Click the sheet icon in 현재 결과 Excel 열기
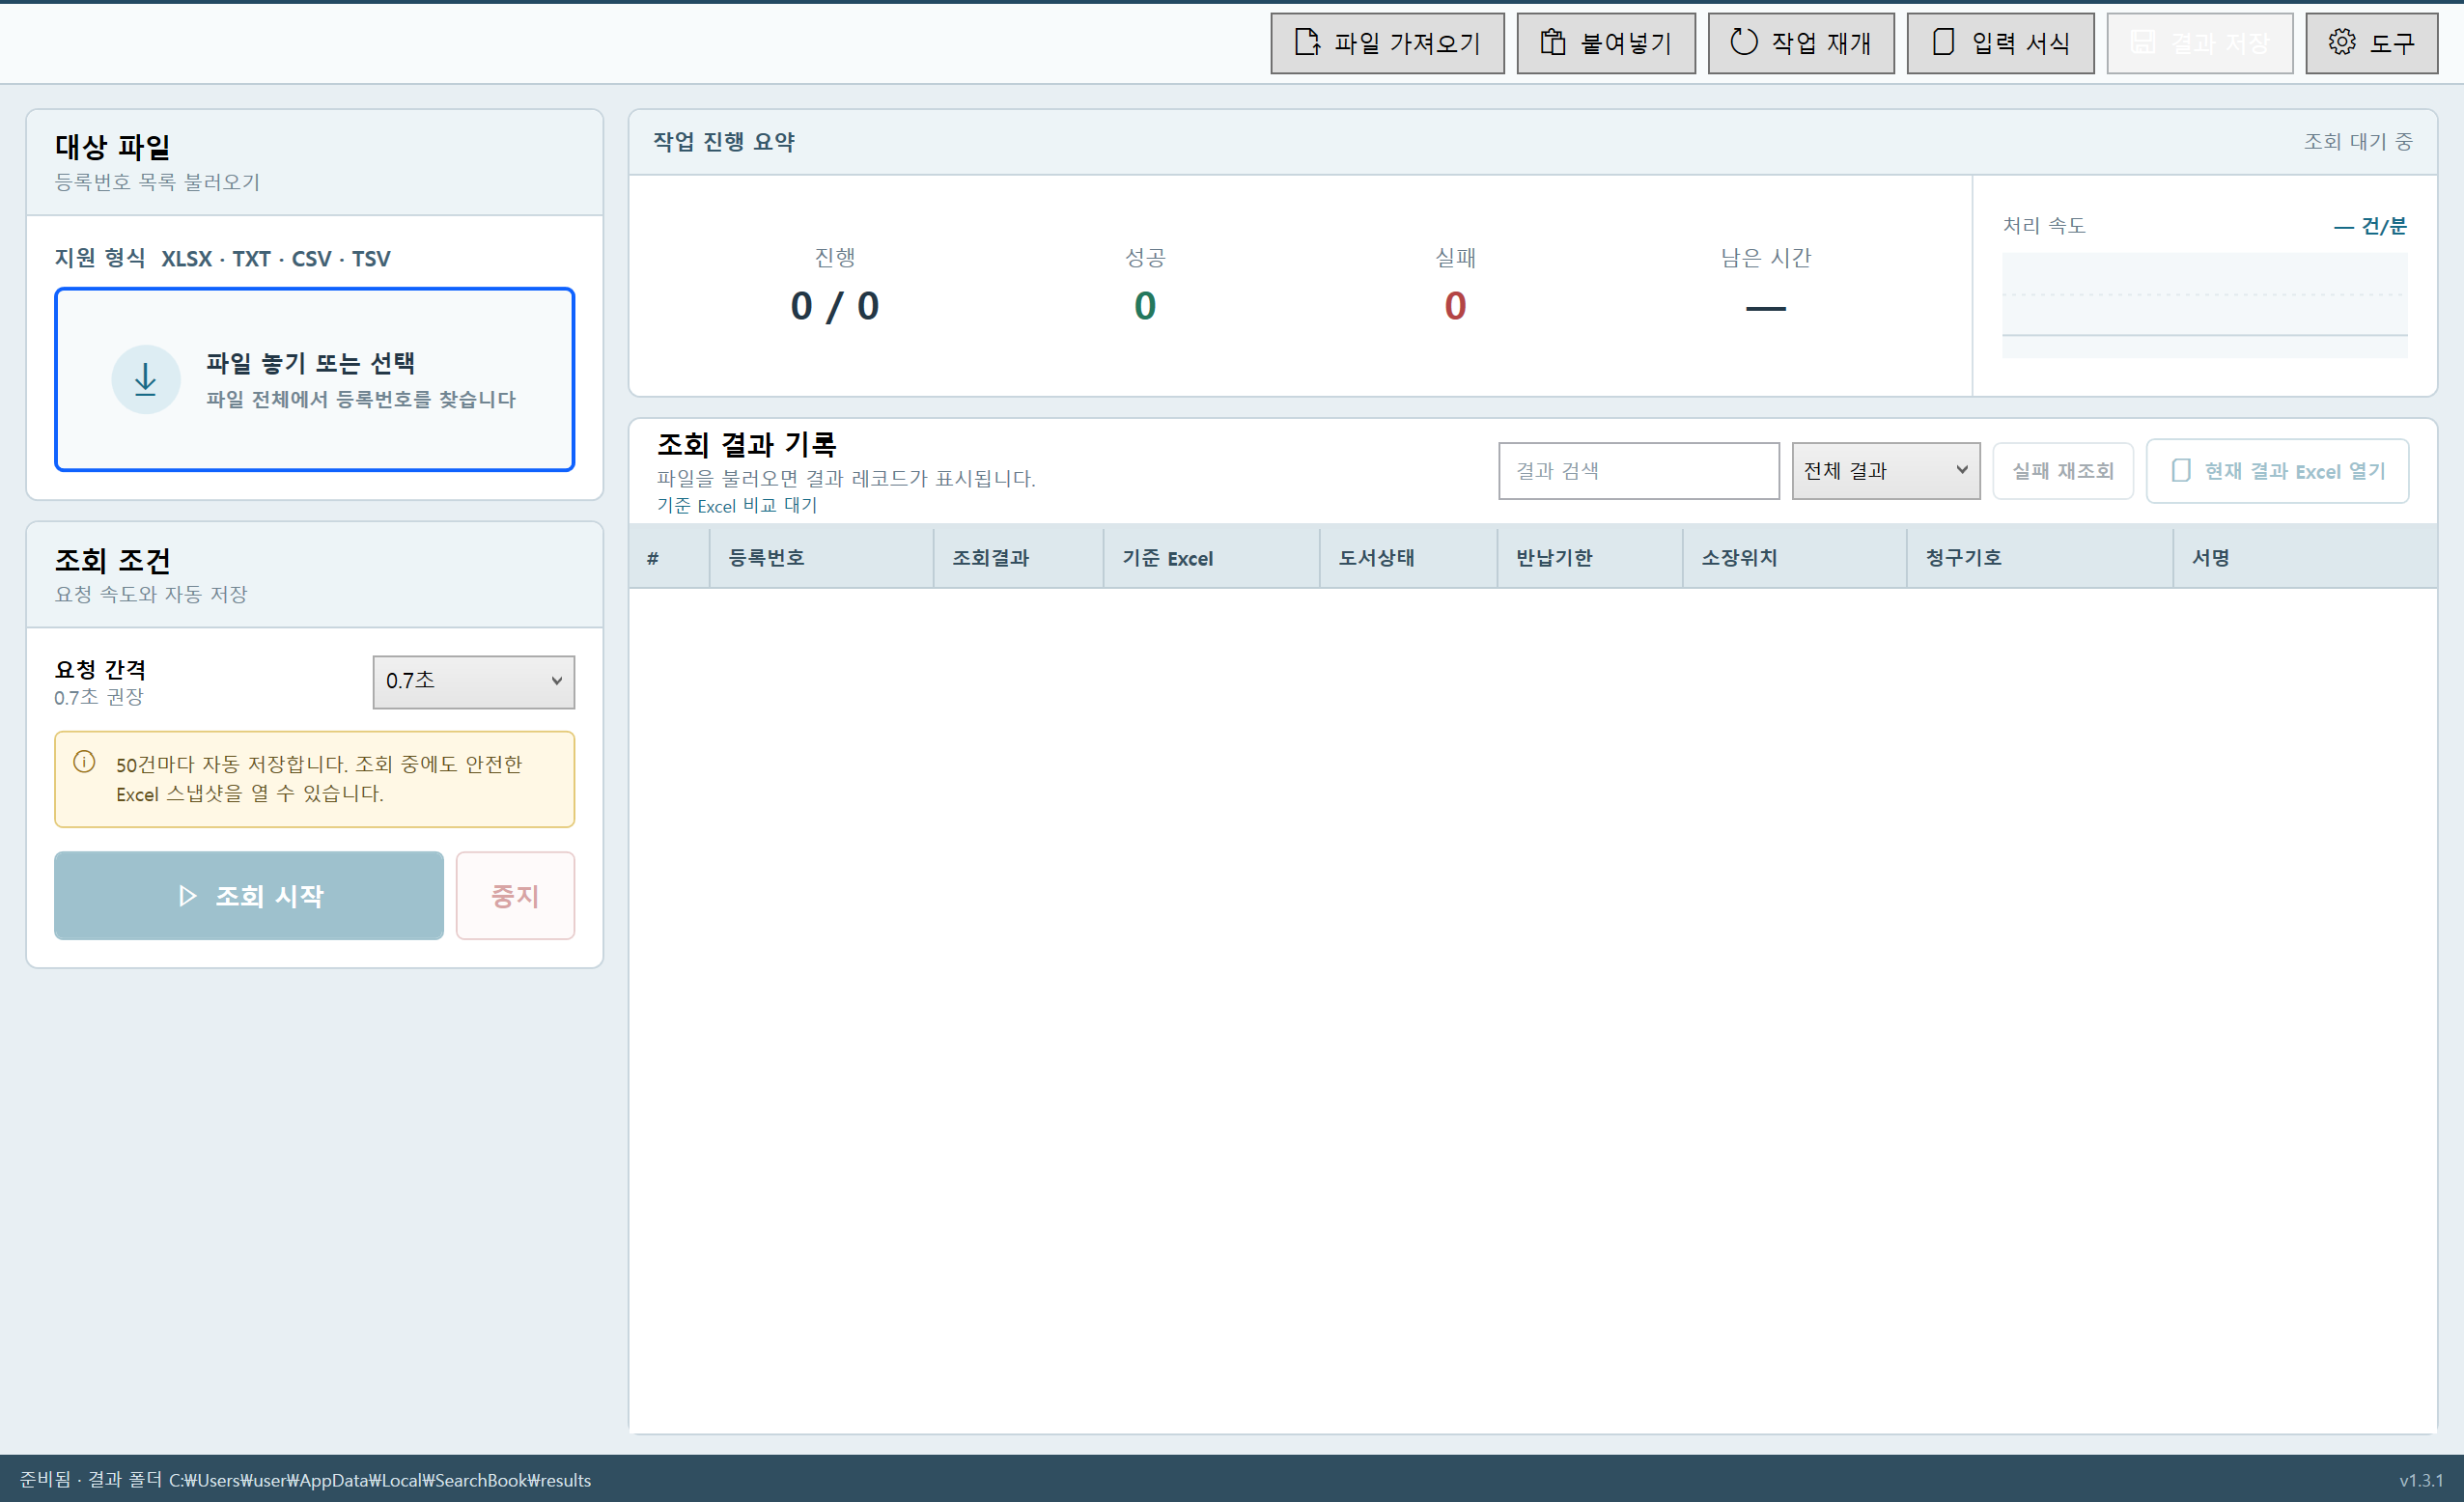 [2181, 470]
